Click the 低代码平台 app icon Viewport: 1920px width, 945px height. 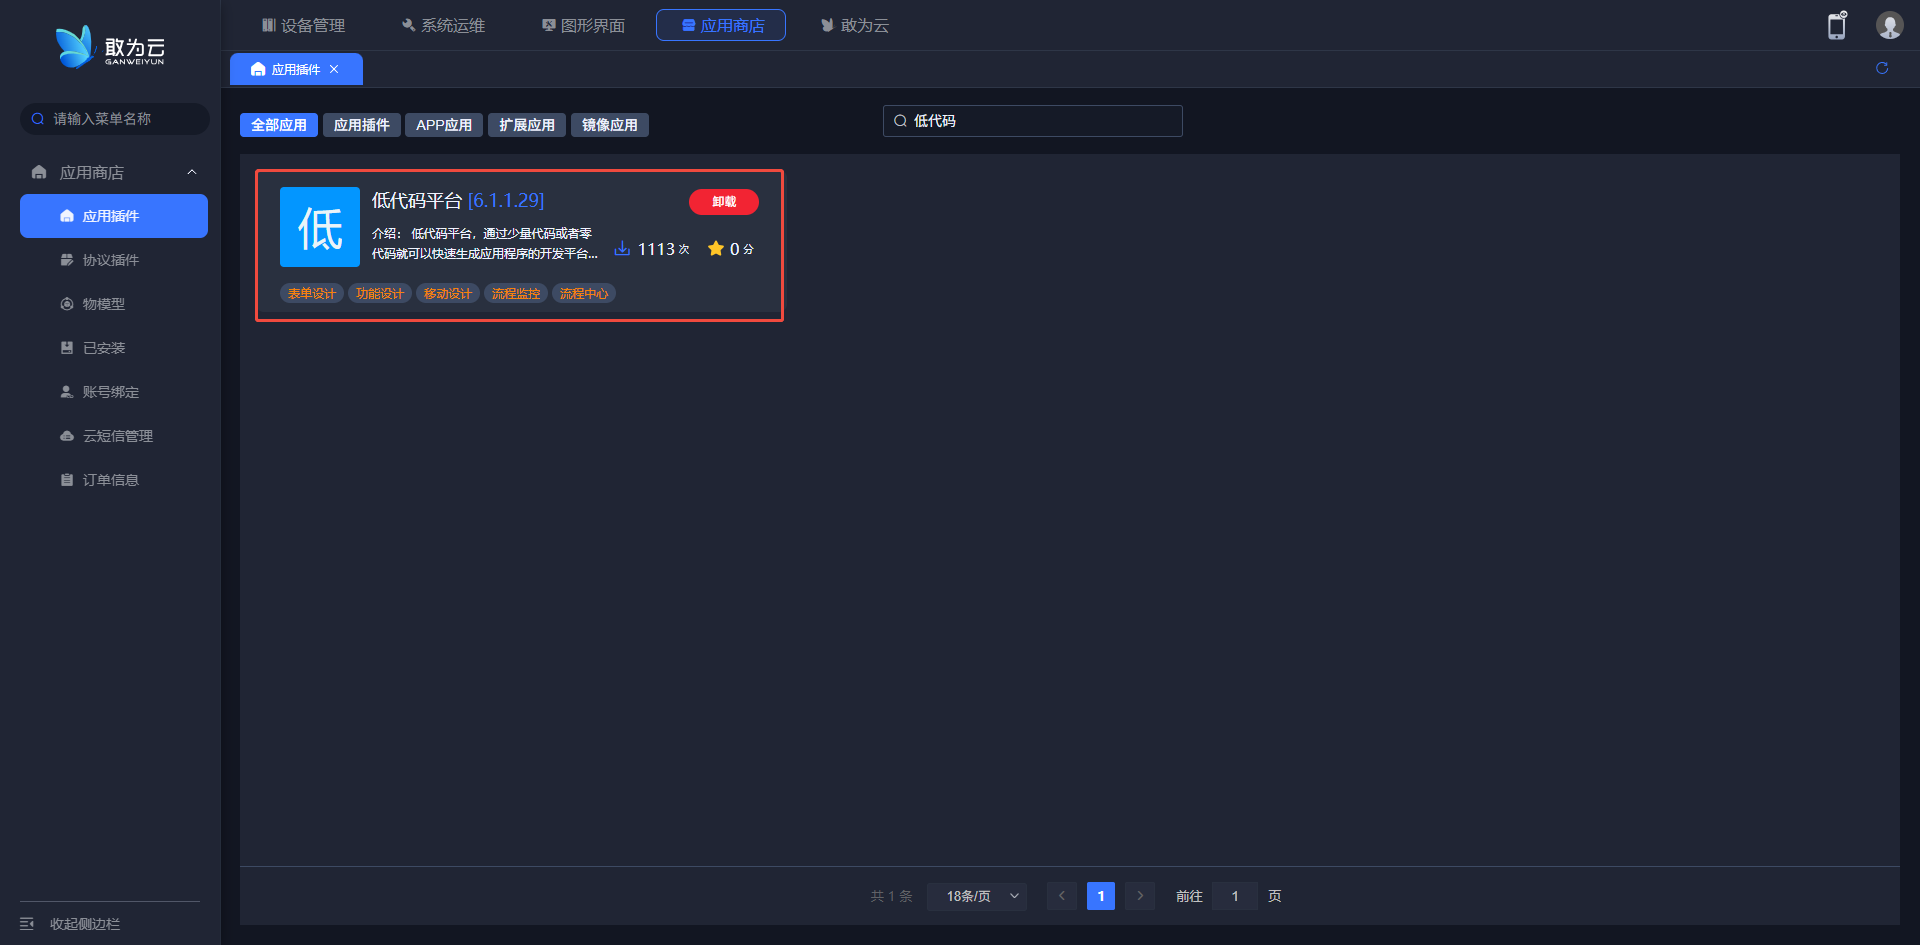pyautogui.click(x=320, y=227)
